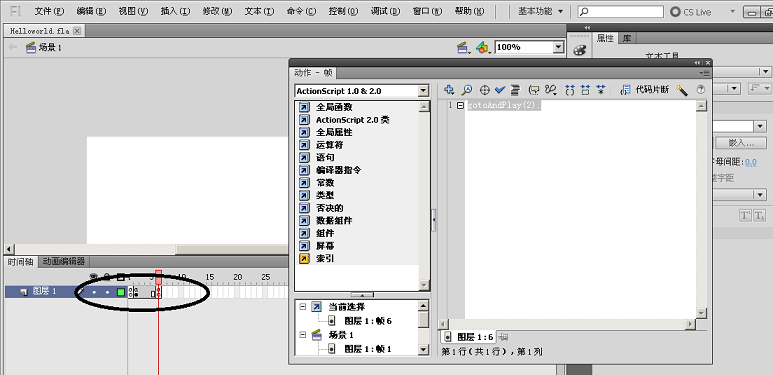
Task: Open Actions panel help question mark icon
Action: coord(701,90)
